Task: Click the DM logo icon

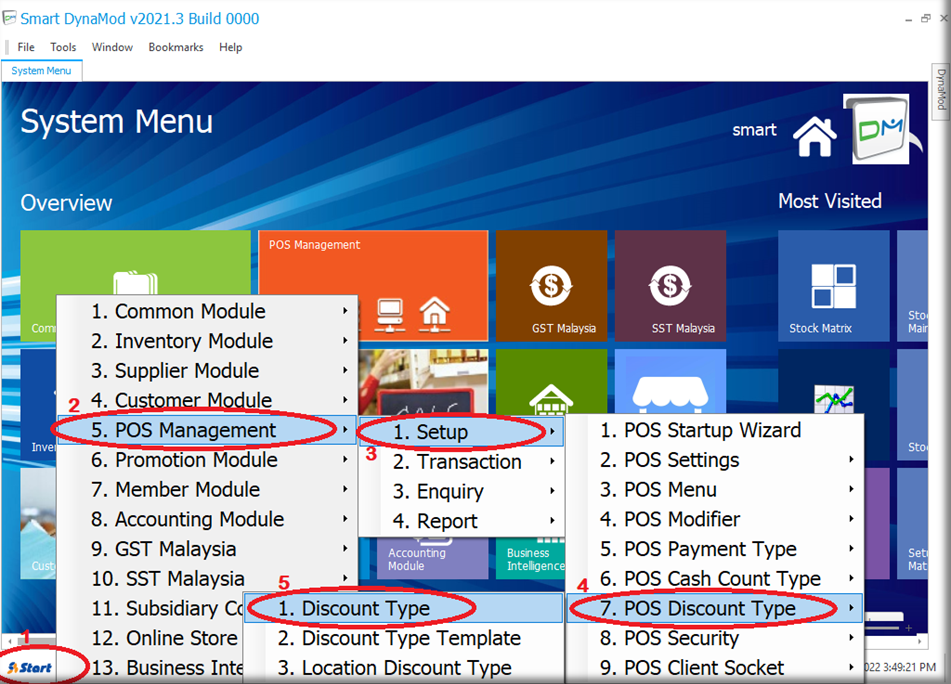Action: click(877, 129)
